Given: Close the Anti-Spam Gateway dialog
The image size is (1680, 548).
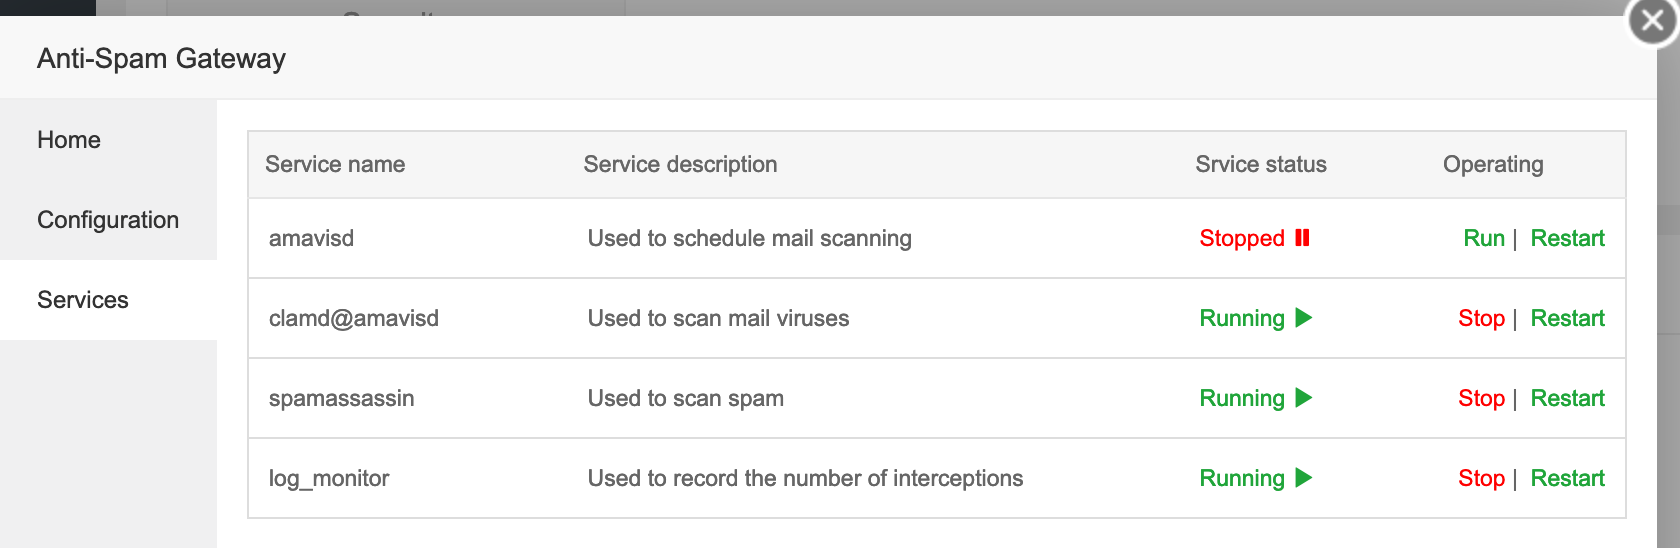Looking at the screenshot, I should click(1652, 21).
